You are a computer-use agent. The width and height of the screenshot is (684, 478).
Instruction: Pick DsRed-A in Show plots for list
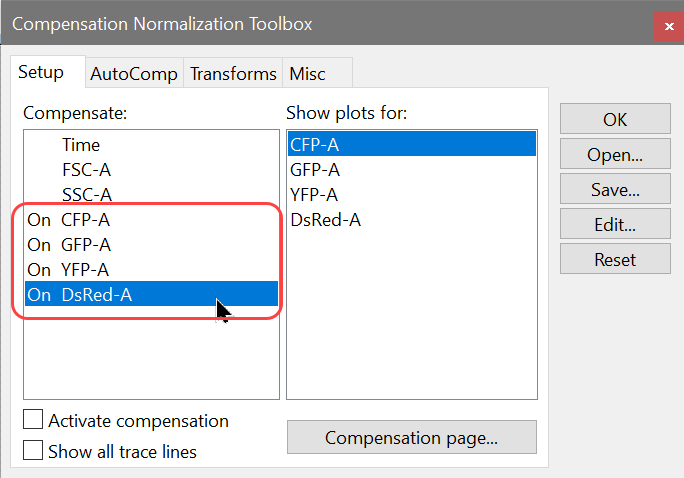tap(325, 220)
